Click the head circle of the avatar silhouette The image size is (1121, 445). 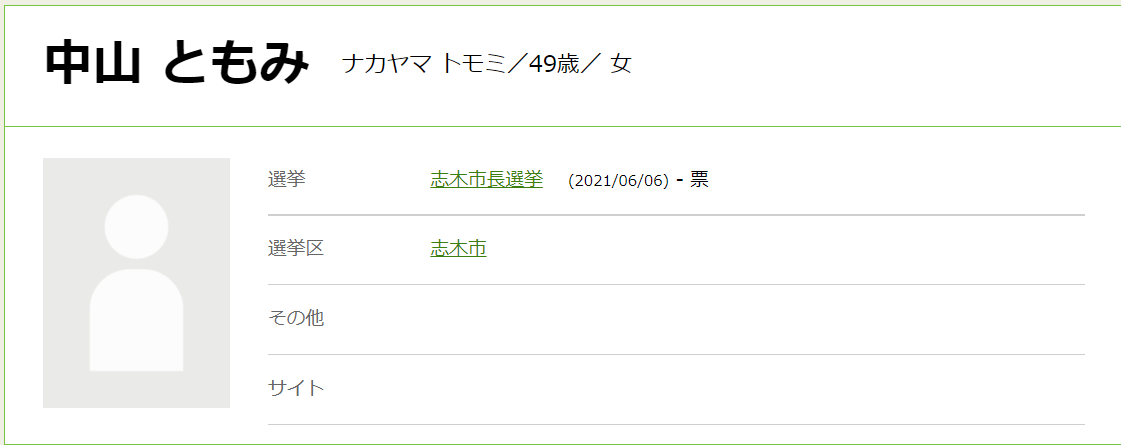click(x=136, y=226)
